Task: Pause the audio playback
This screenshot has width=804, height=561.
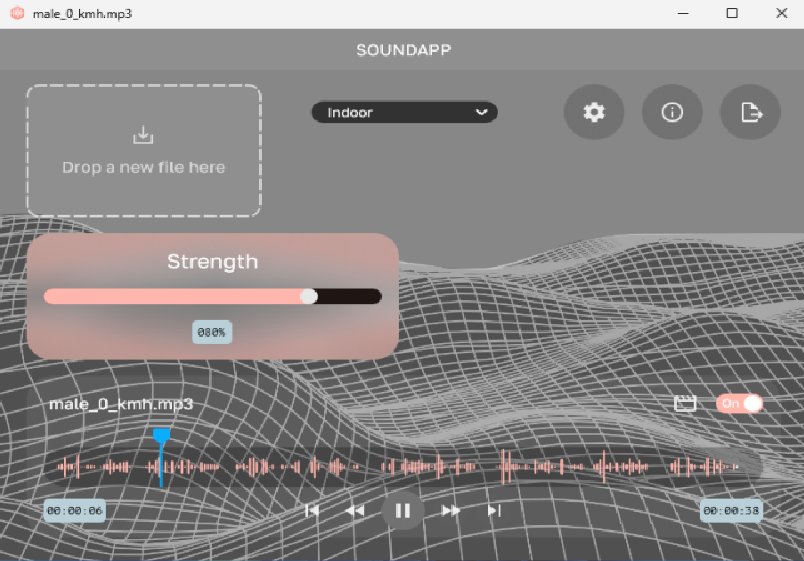Action: (x=403, y=510)
